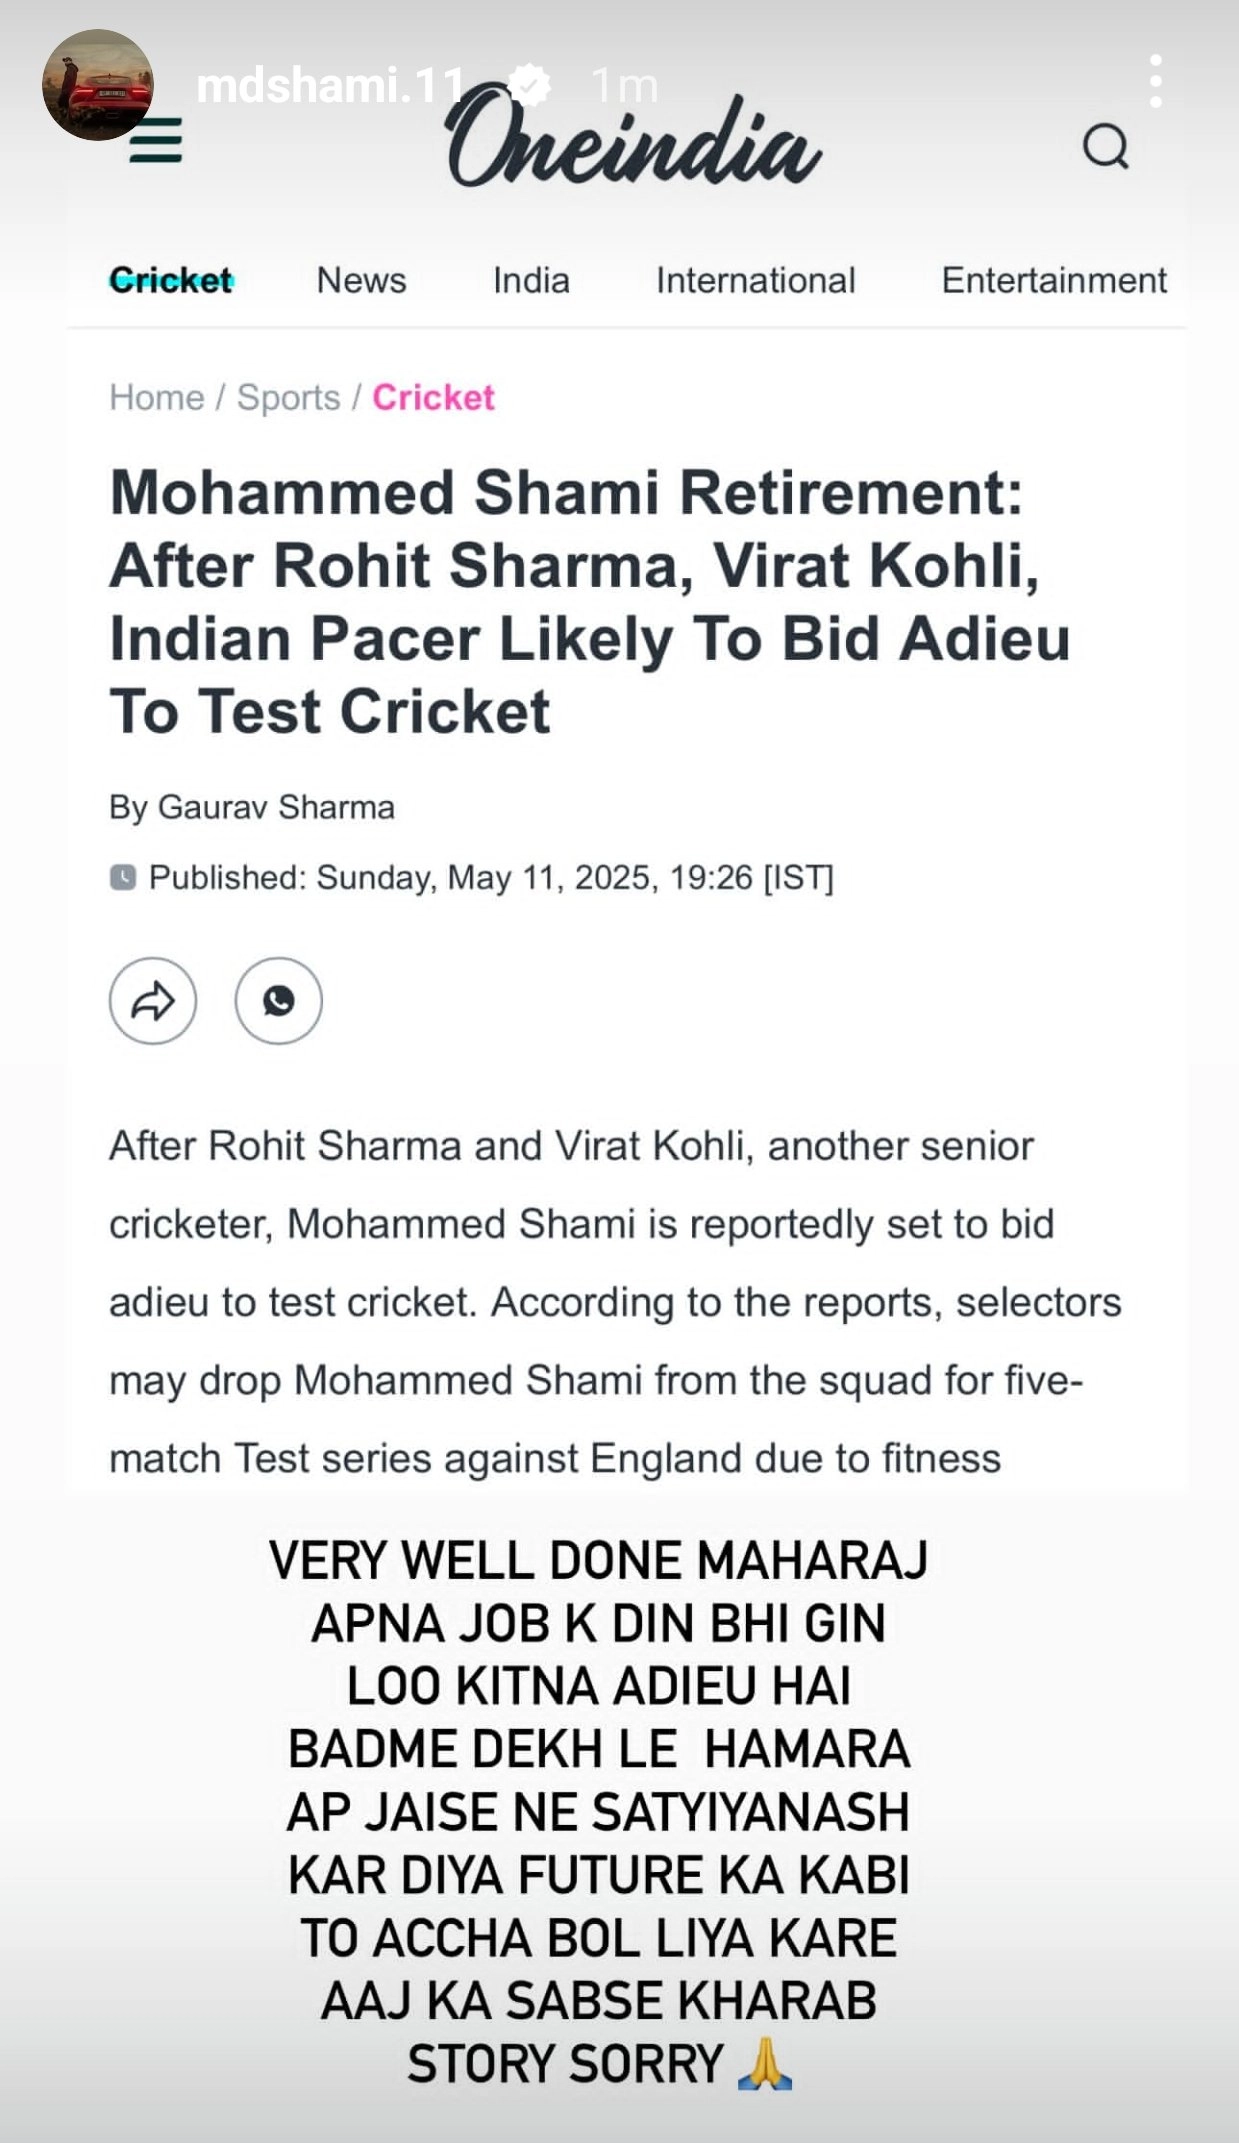Click the verified badge next to mdshami.11

tap(529, 85)
